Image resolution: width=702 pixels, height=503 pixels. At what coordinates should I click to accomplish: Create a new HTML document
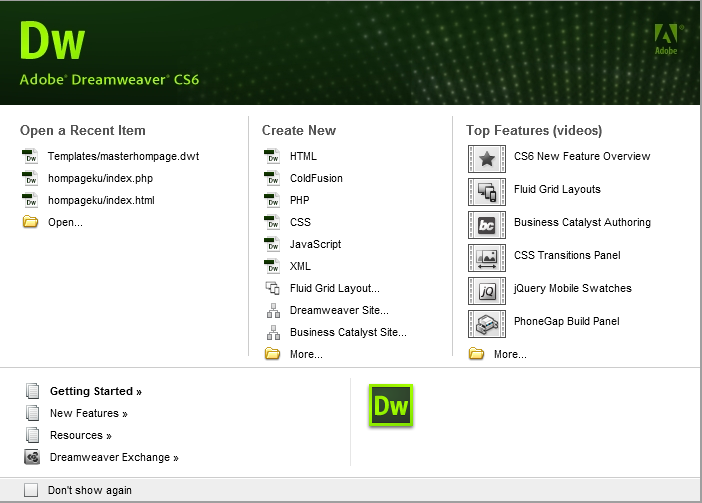[x=303, y=156]
